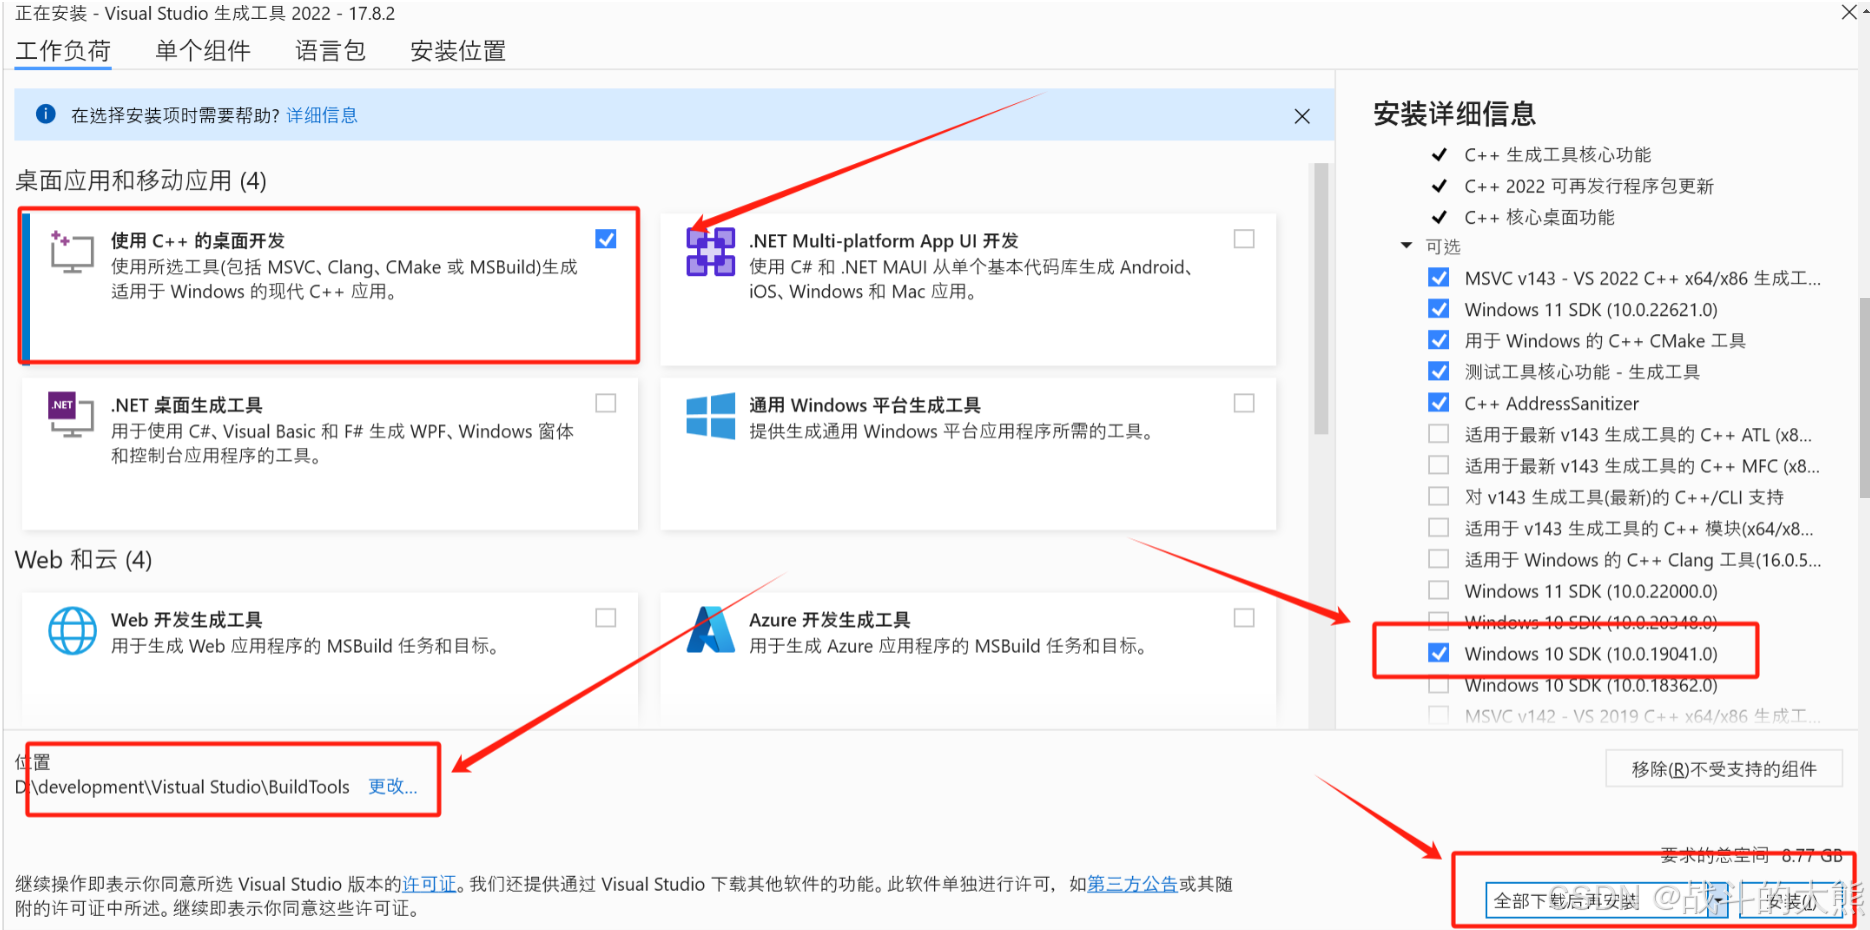
Task: Open the 详细信息 help link
Action: [321, 114]
